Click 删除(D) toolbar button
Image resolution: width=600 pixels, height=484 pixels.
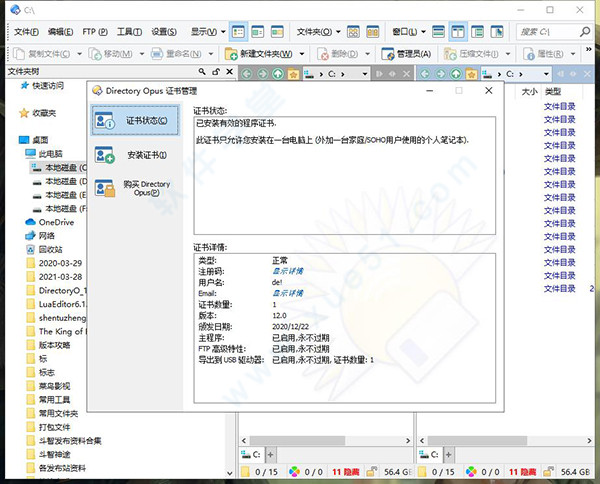coord(338,54)
